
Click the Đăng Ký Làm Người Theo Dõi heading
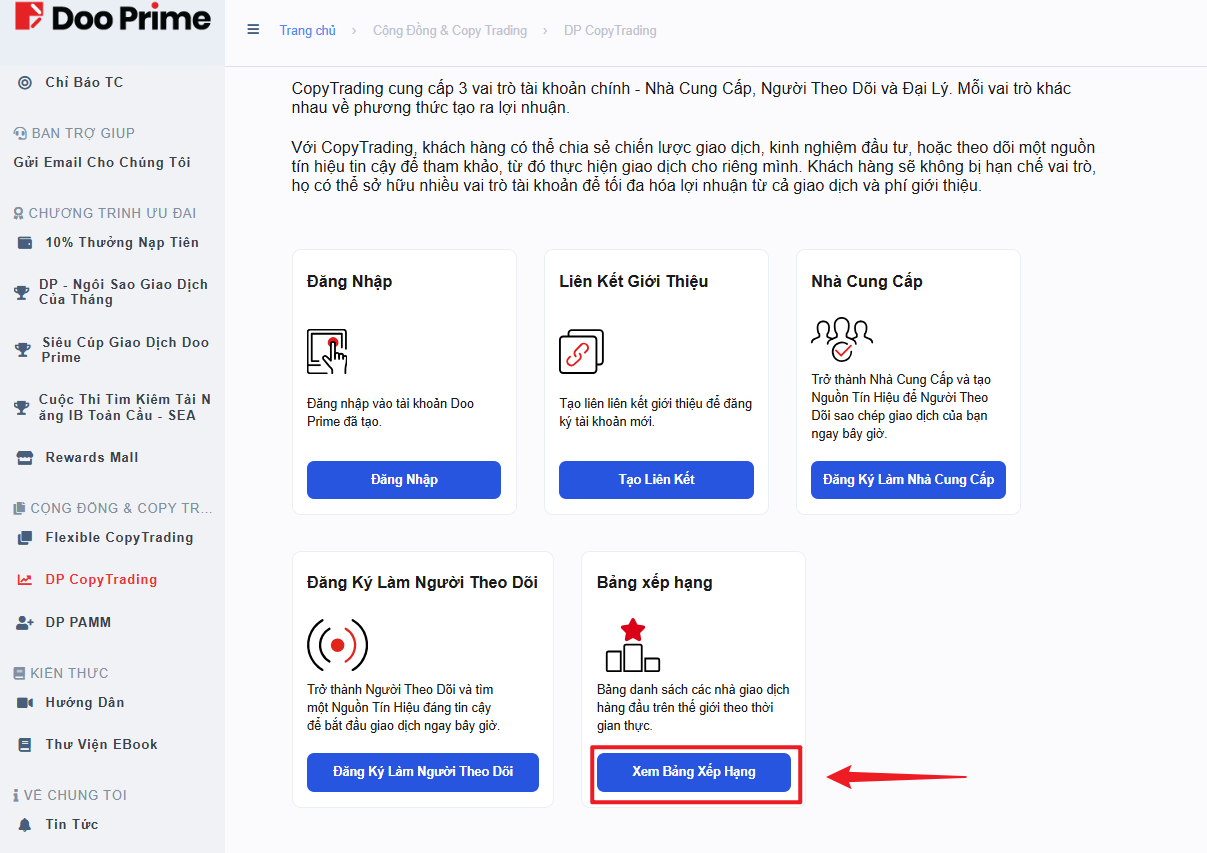(422, 582)
